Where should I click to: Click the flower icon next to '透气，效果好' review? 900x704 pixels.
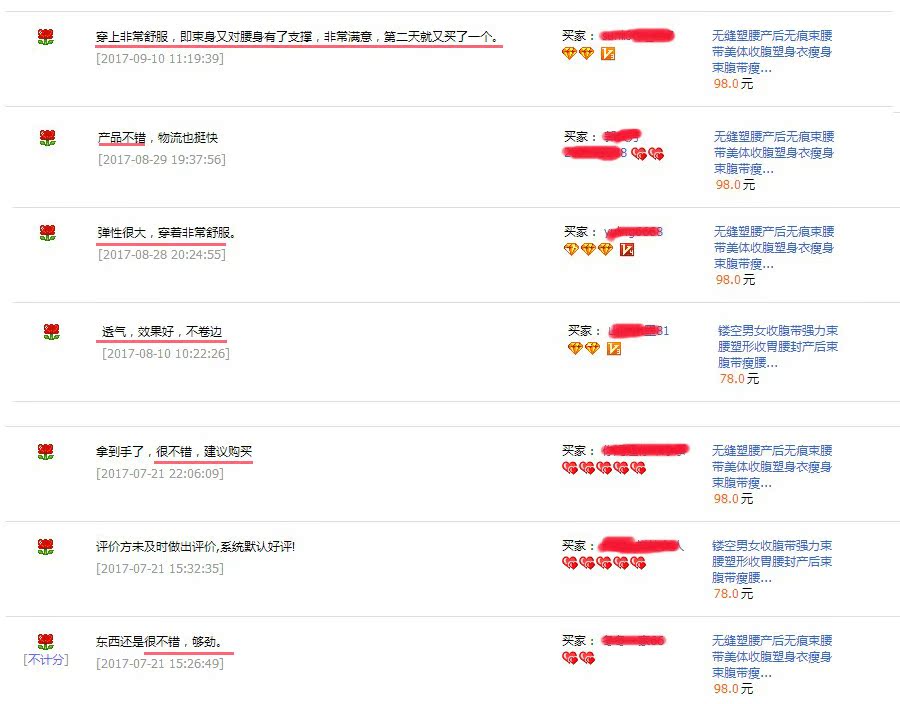tap(52, 332)
